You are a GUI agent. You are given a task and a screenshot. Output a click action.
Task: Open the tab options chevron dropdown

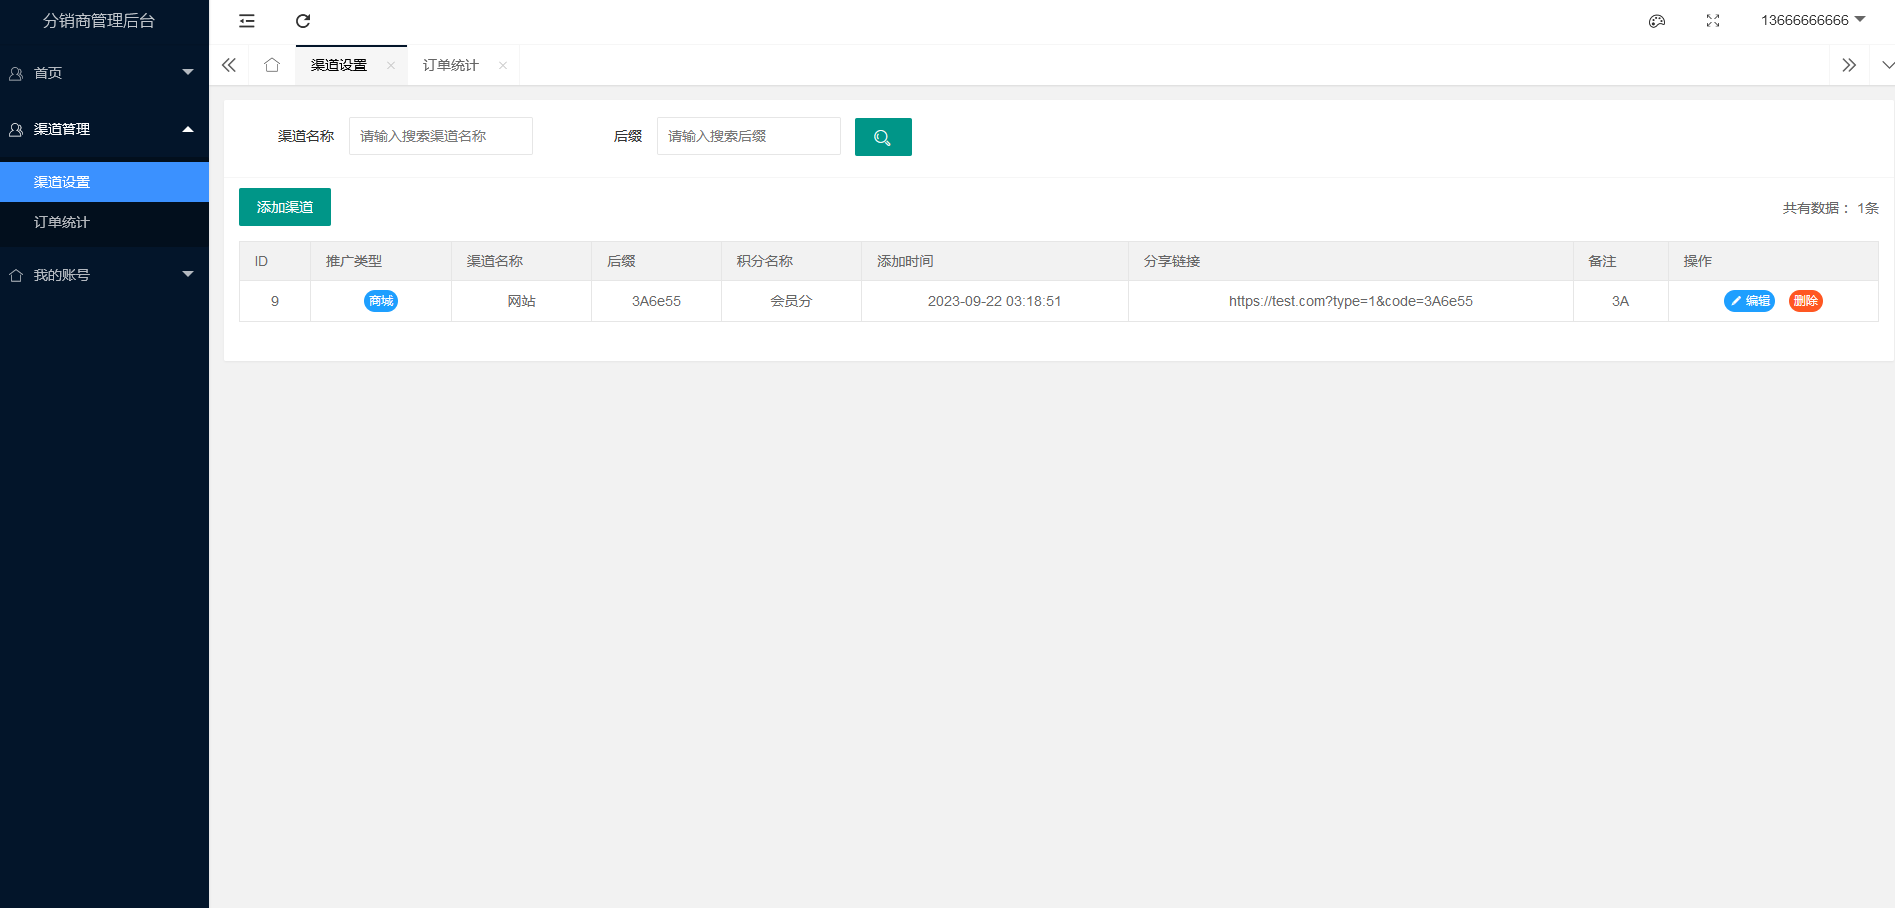point(1887,65)
